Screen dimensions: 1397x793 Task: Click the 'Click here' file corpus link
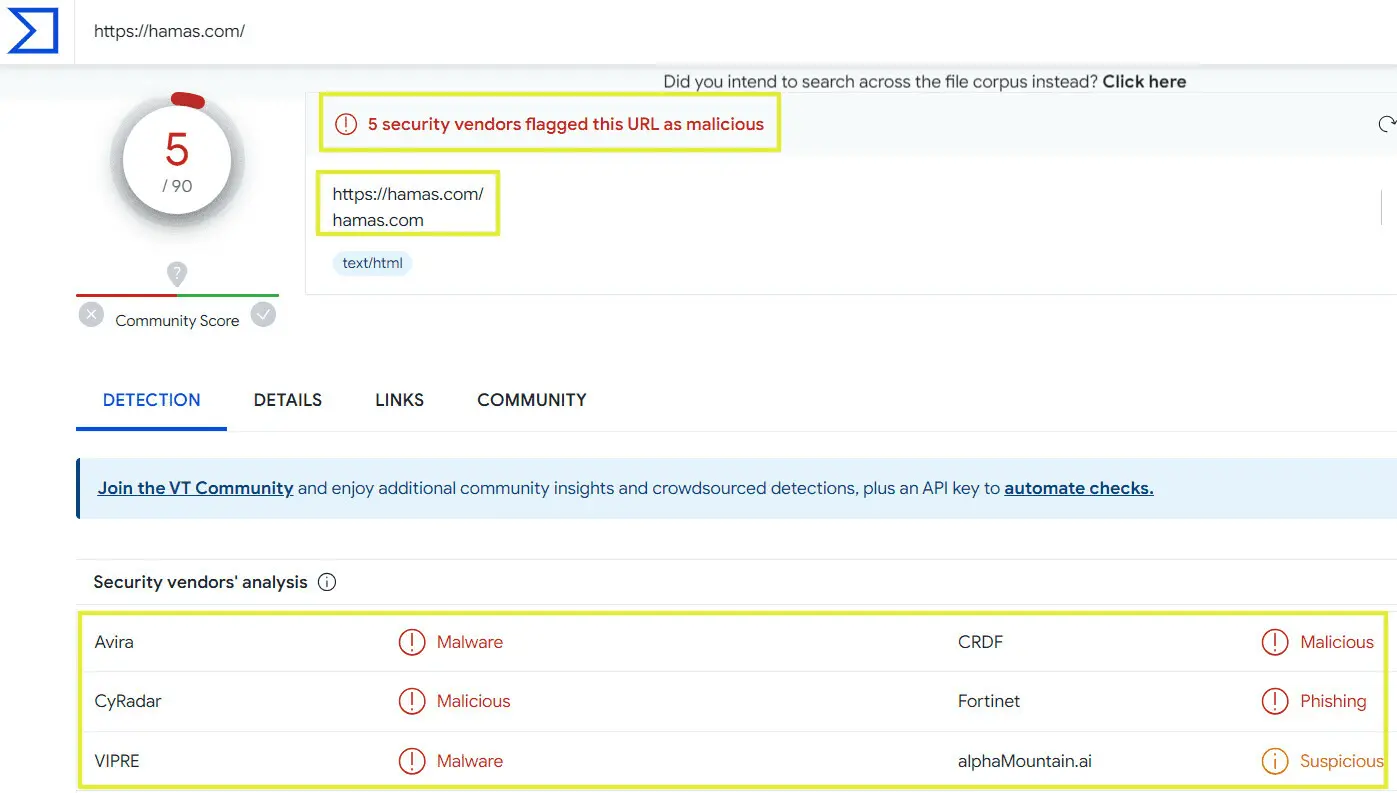click(1144, 82)
